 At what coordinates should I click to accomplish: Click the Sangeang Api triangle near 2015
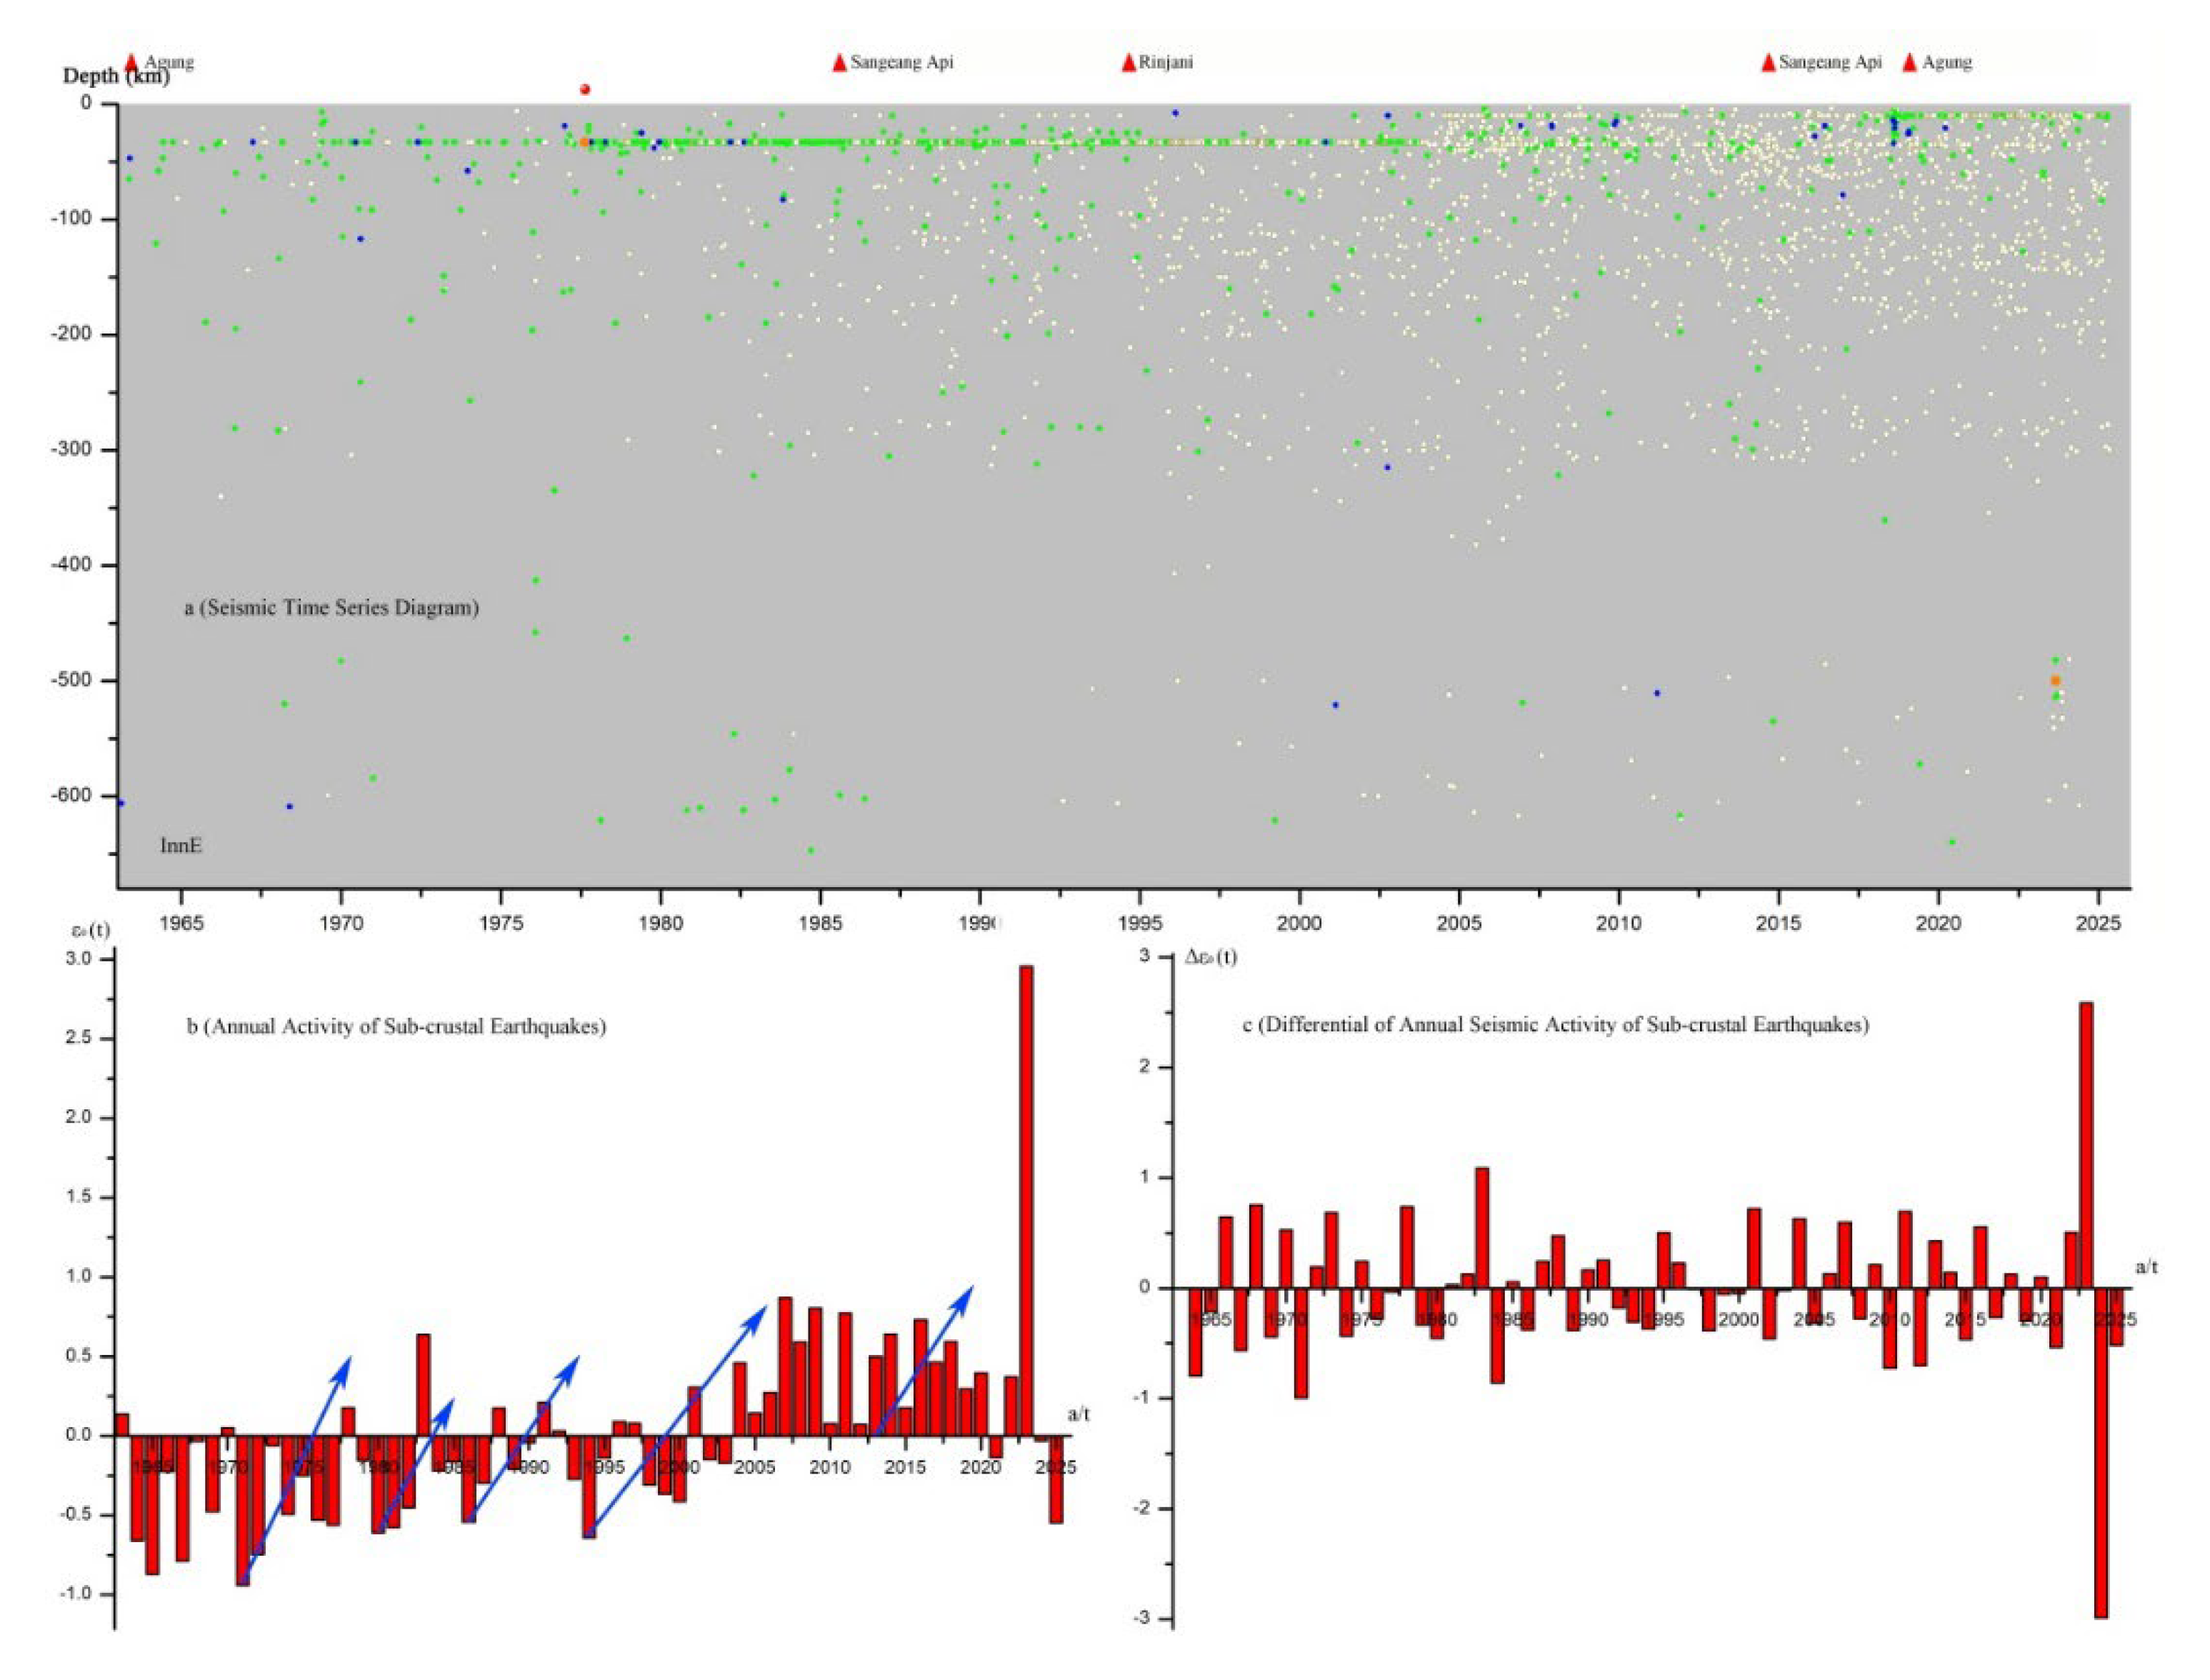pyautogui.click(x=1768, y=61)
